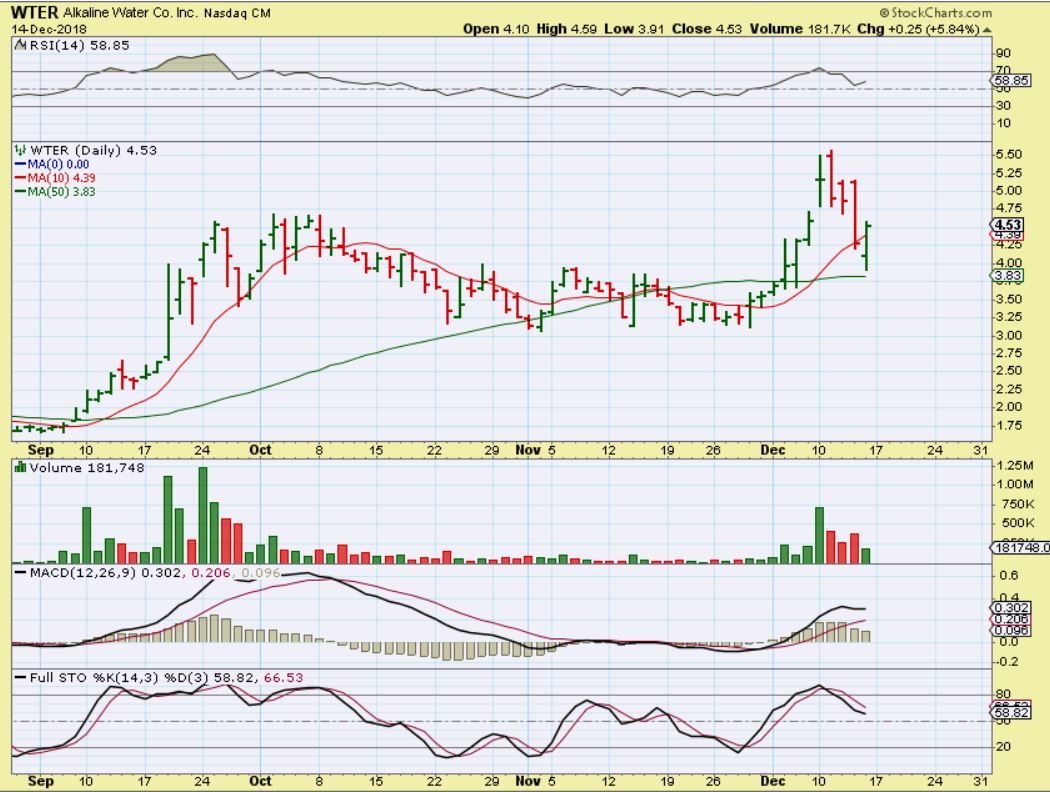Click the Close 4.53 value in header
This screenshot has width=1050, height=792.
tap(707, 29)
